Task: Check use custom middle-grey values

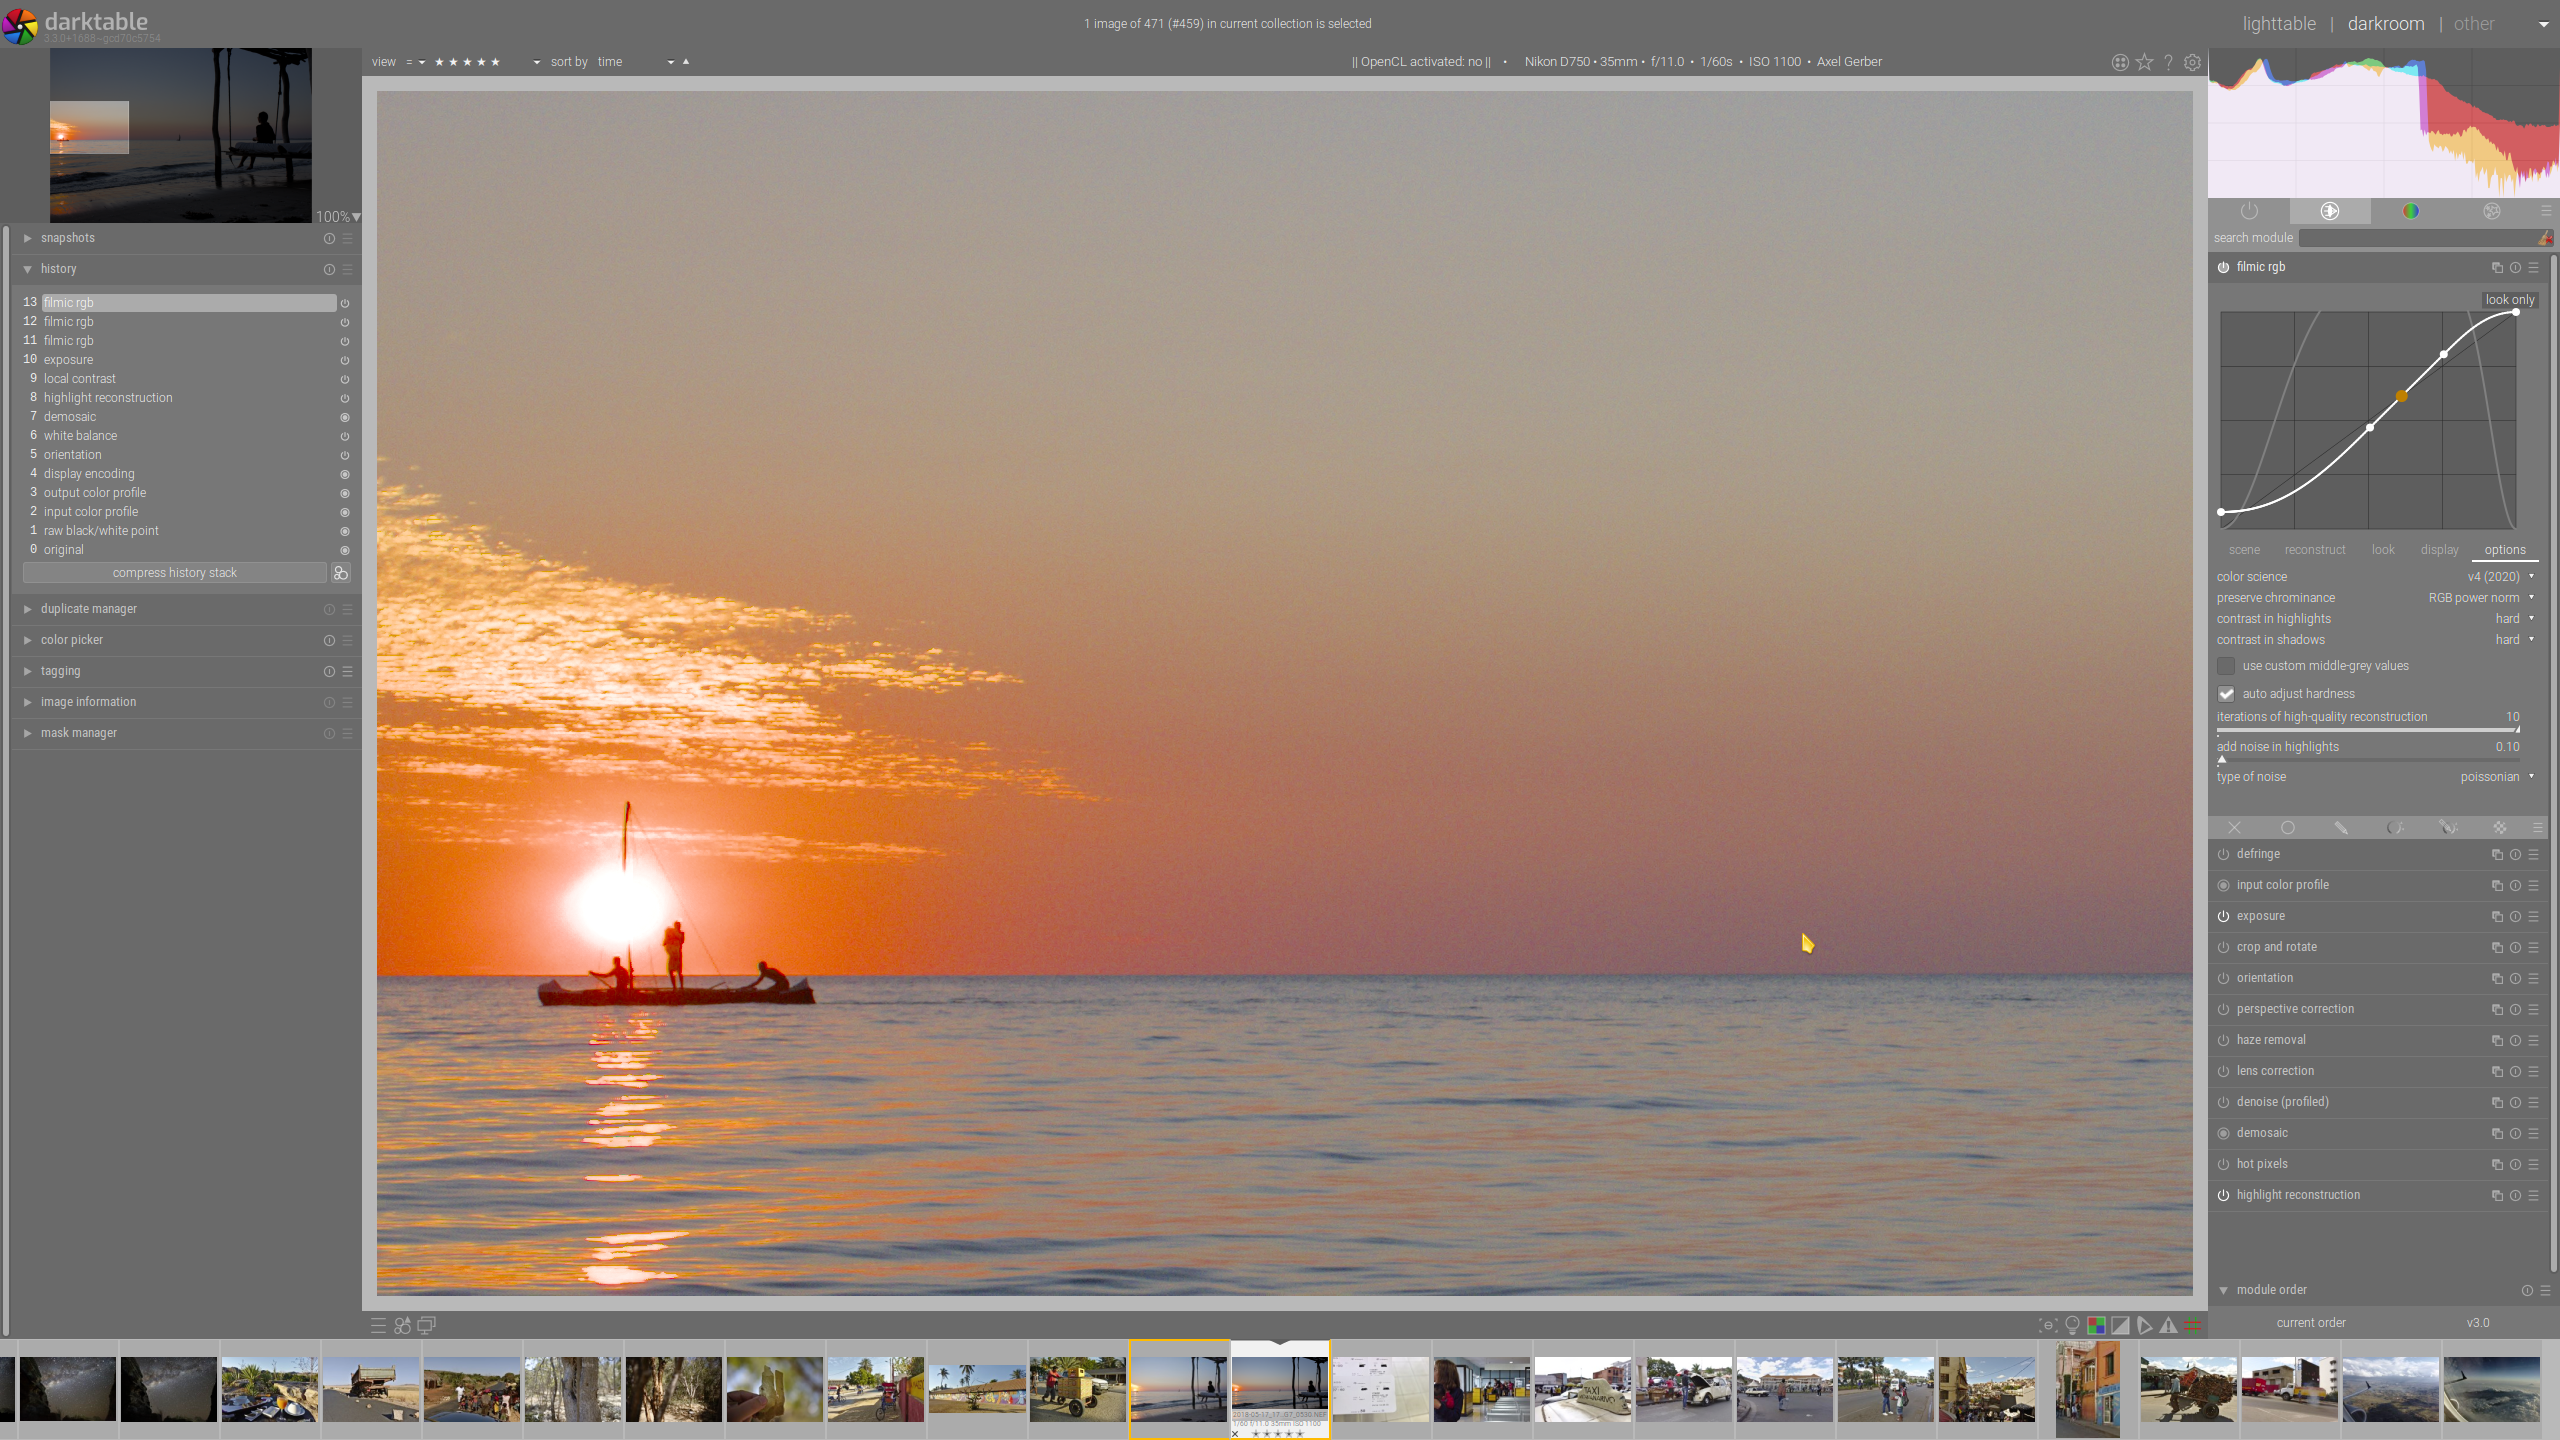Action: 2226,666
